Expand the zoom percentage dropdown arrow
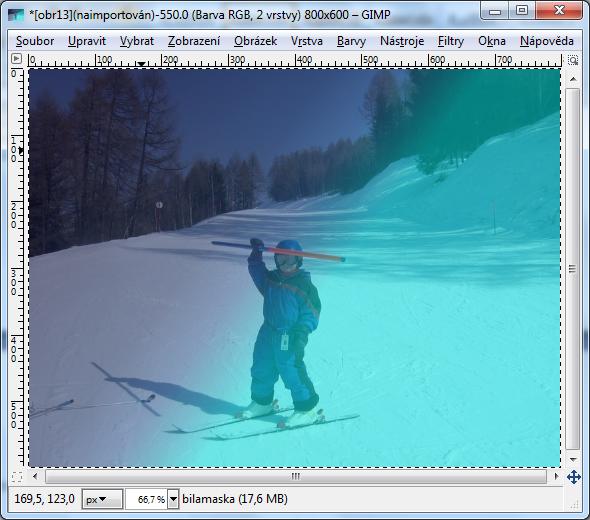 (173, 500)
